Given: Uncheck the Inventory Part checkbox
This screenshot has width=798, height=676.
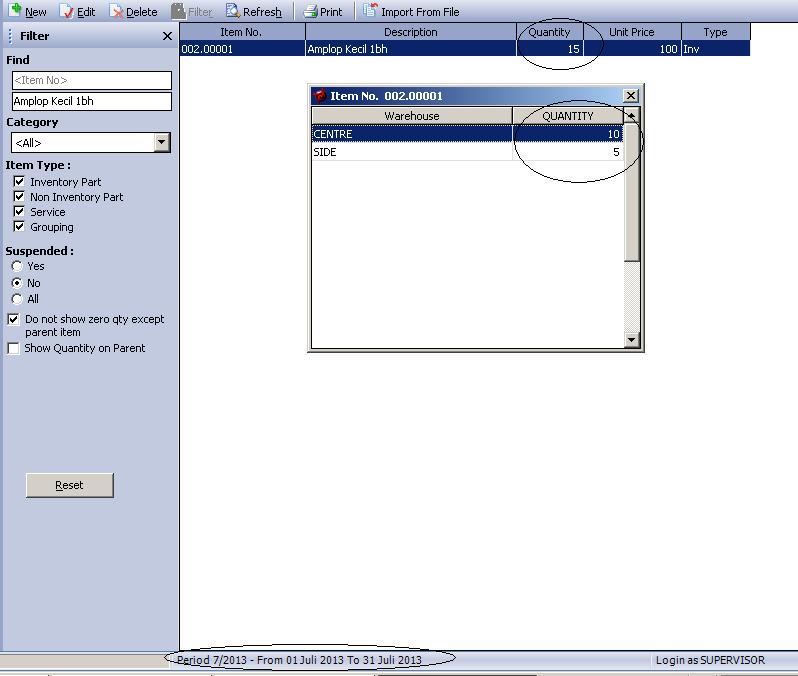Looking at the screenshot, I should [x=18, y=182].
